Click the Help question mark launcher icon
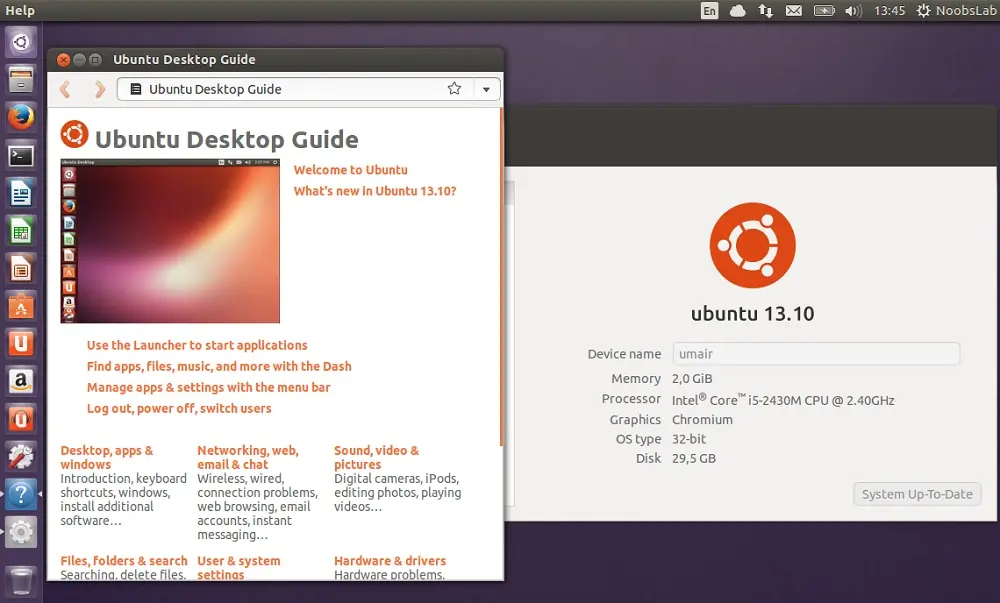Image resolution: width=1000 pixels, height=603 pixels. [x=20, y=495]
